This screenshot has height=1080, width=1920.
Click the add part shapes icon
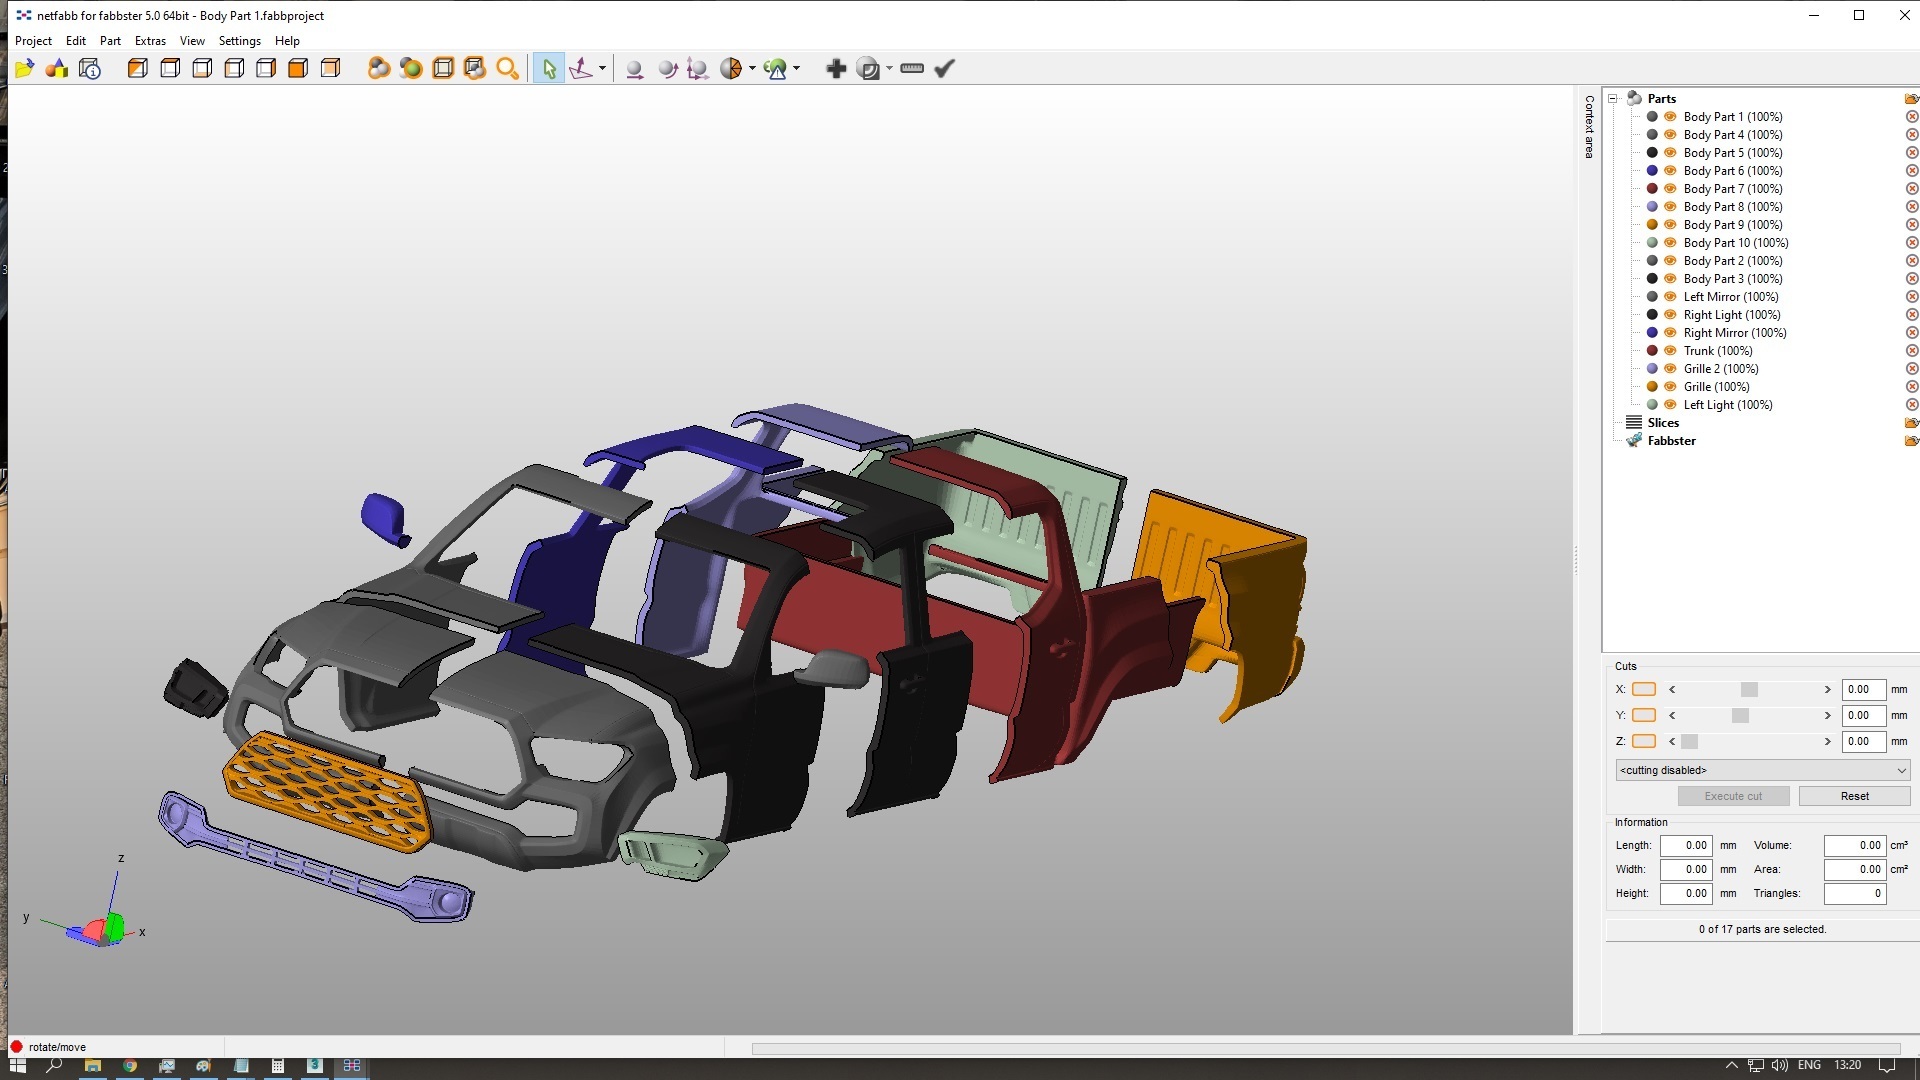57,68
